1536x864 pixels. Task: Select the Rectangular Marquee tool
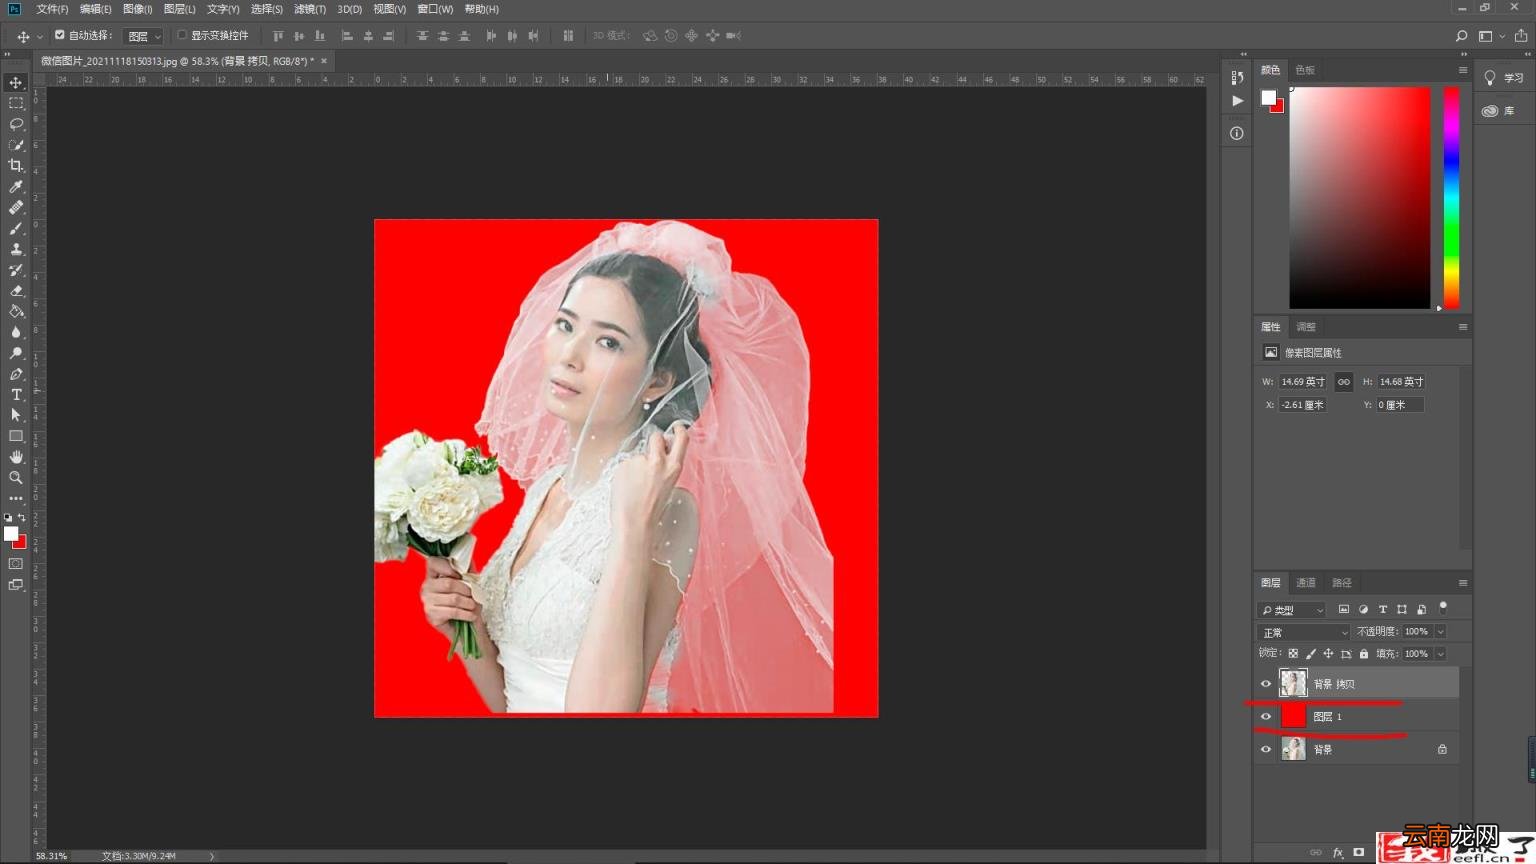[16, 103]
